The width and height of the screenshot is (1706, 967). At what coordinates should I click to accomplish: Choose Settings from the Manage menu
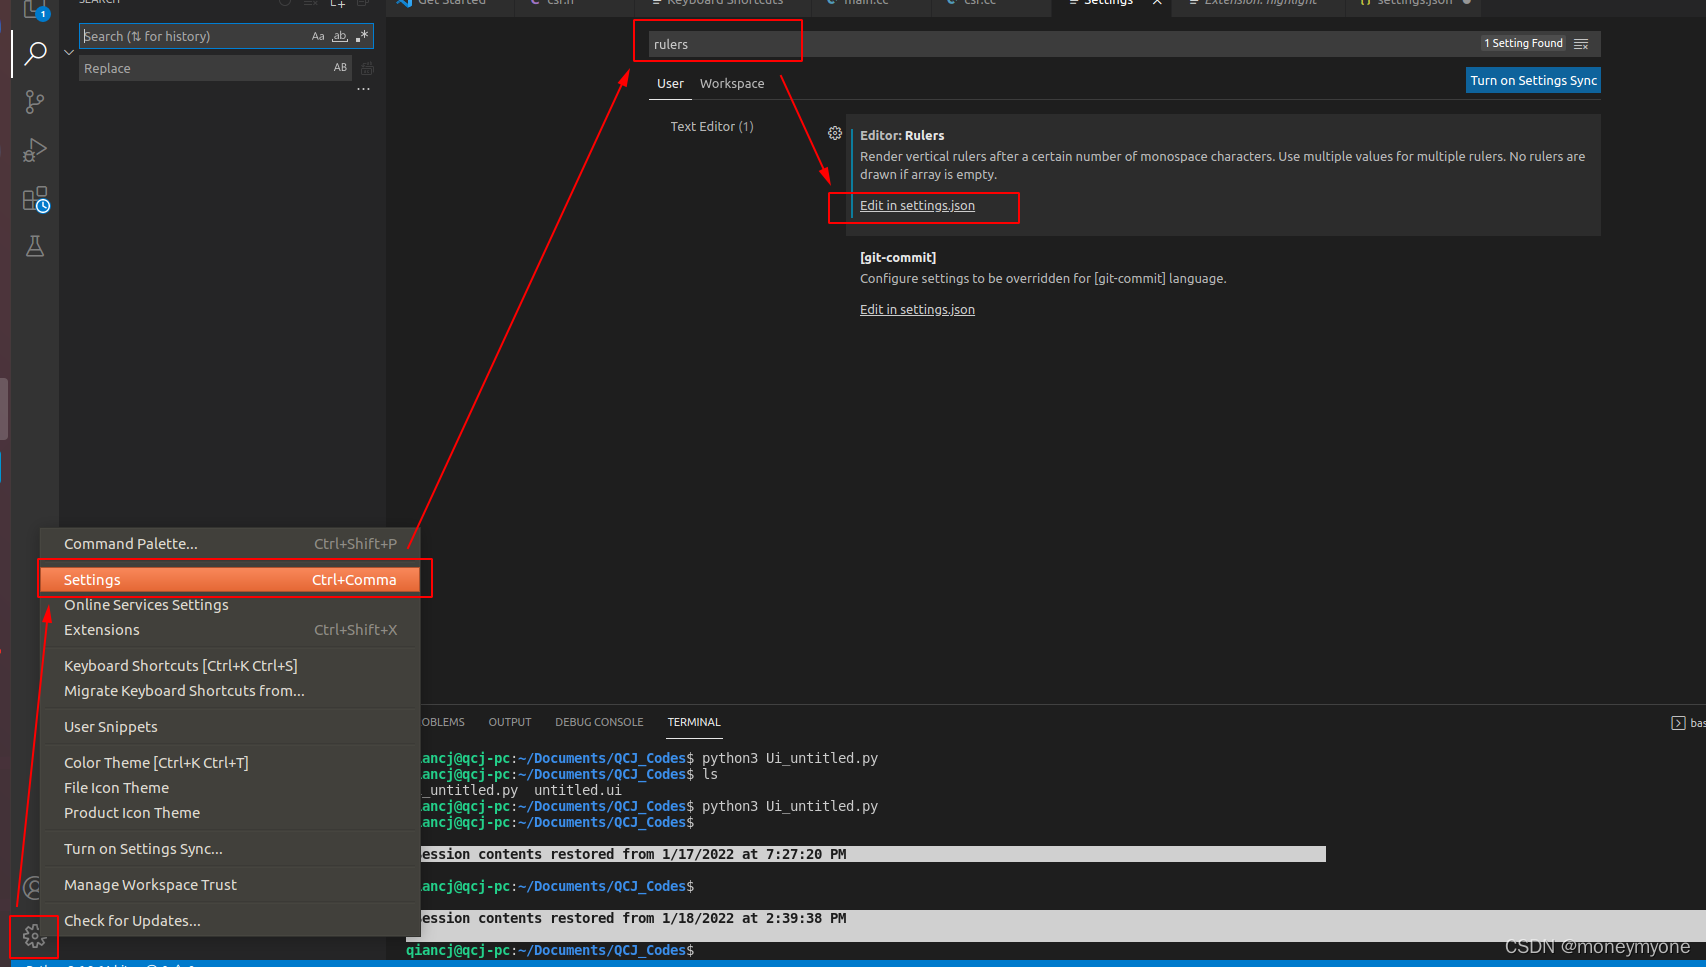pos(230,580)
